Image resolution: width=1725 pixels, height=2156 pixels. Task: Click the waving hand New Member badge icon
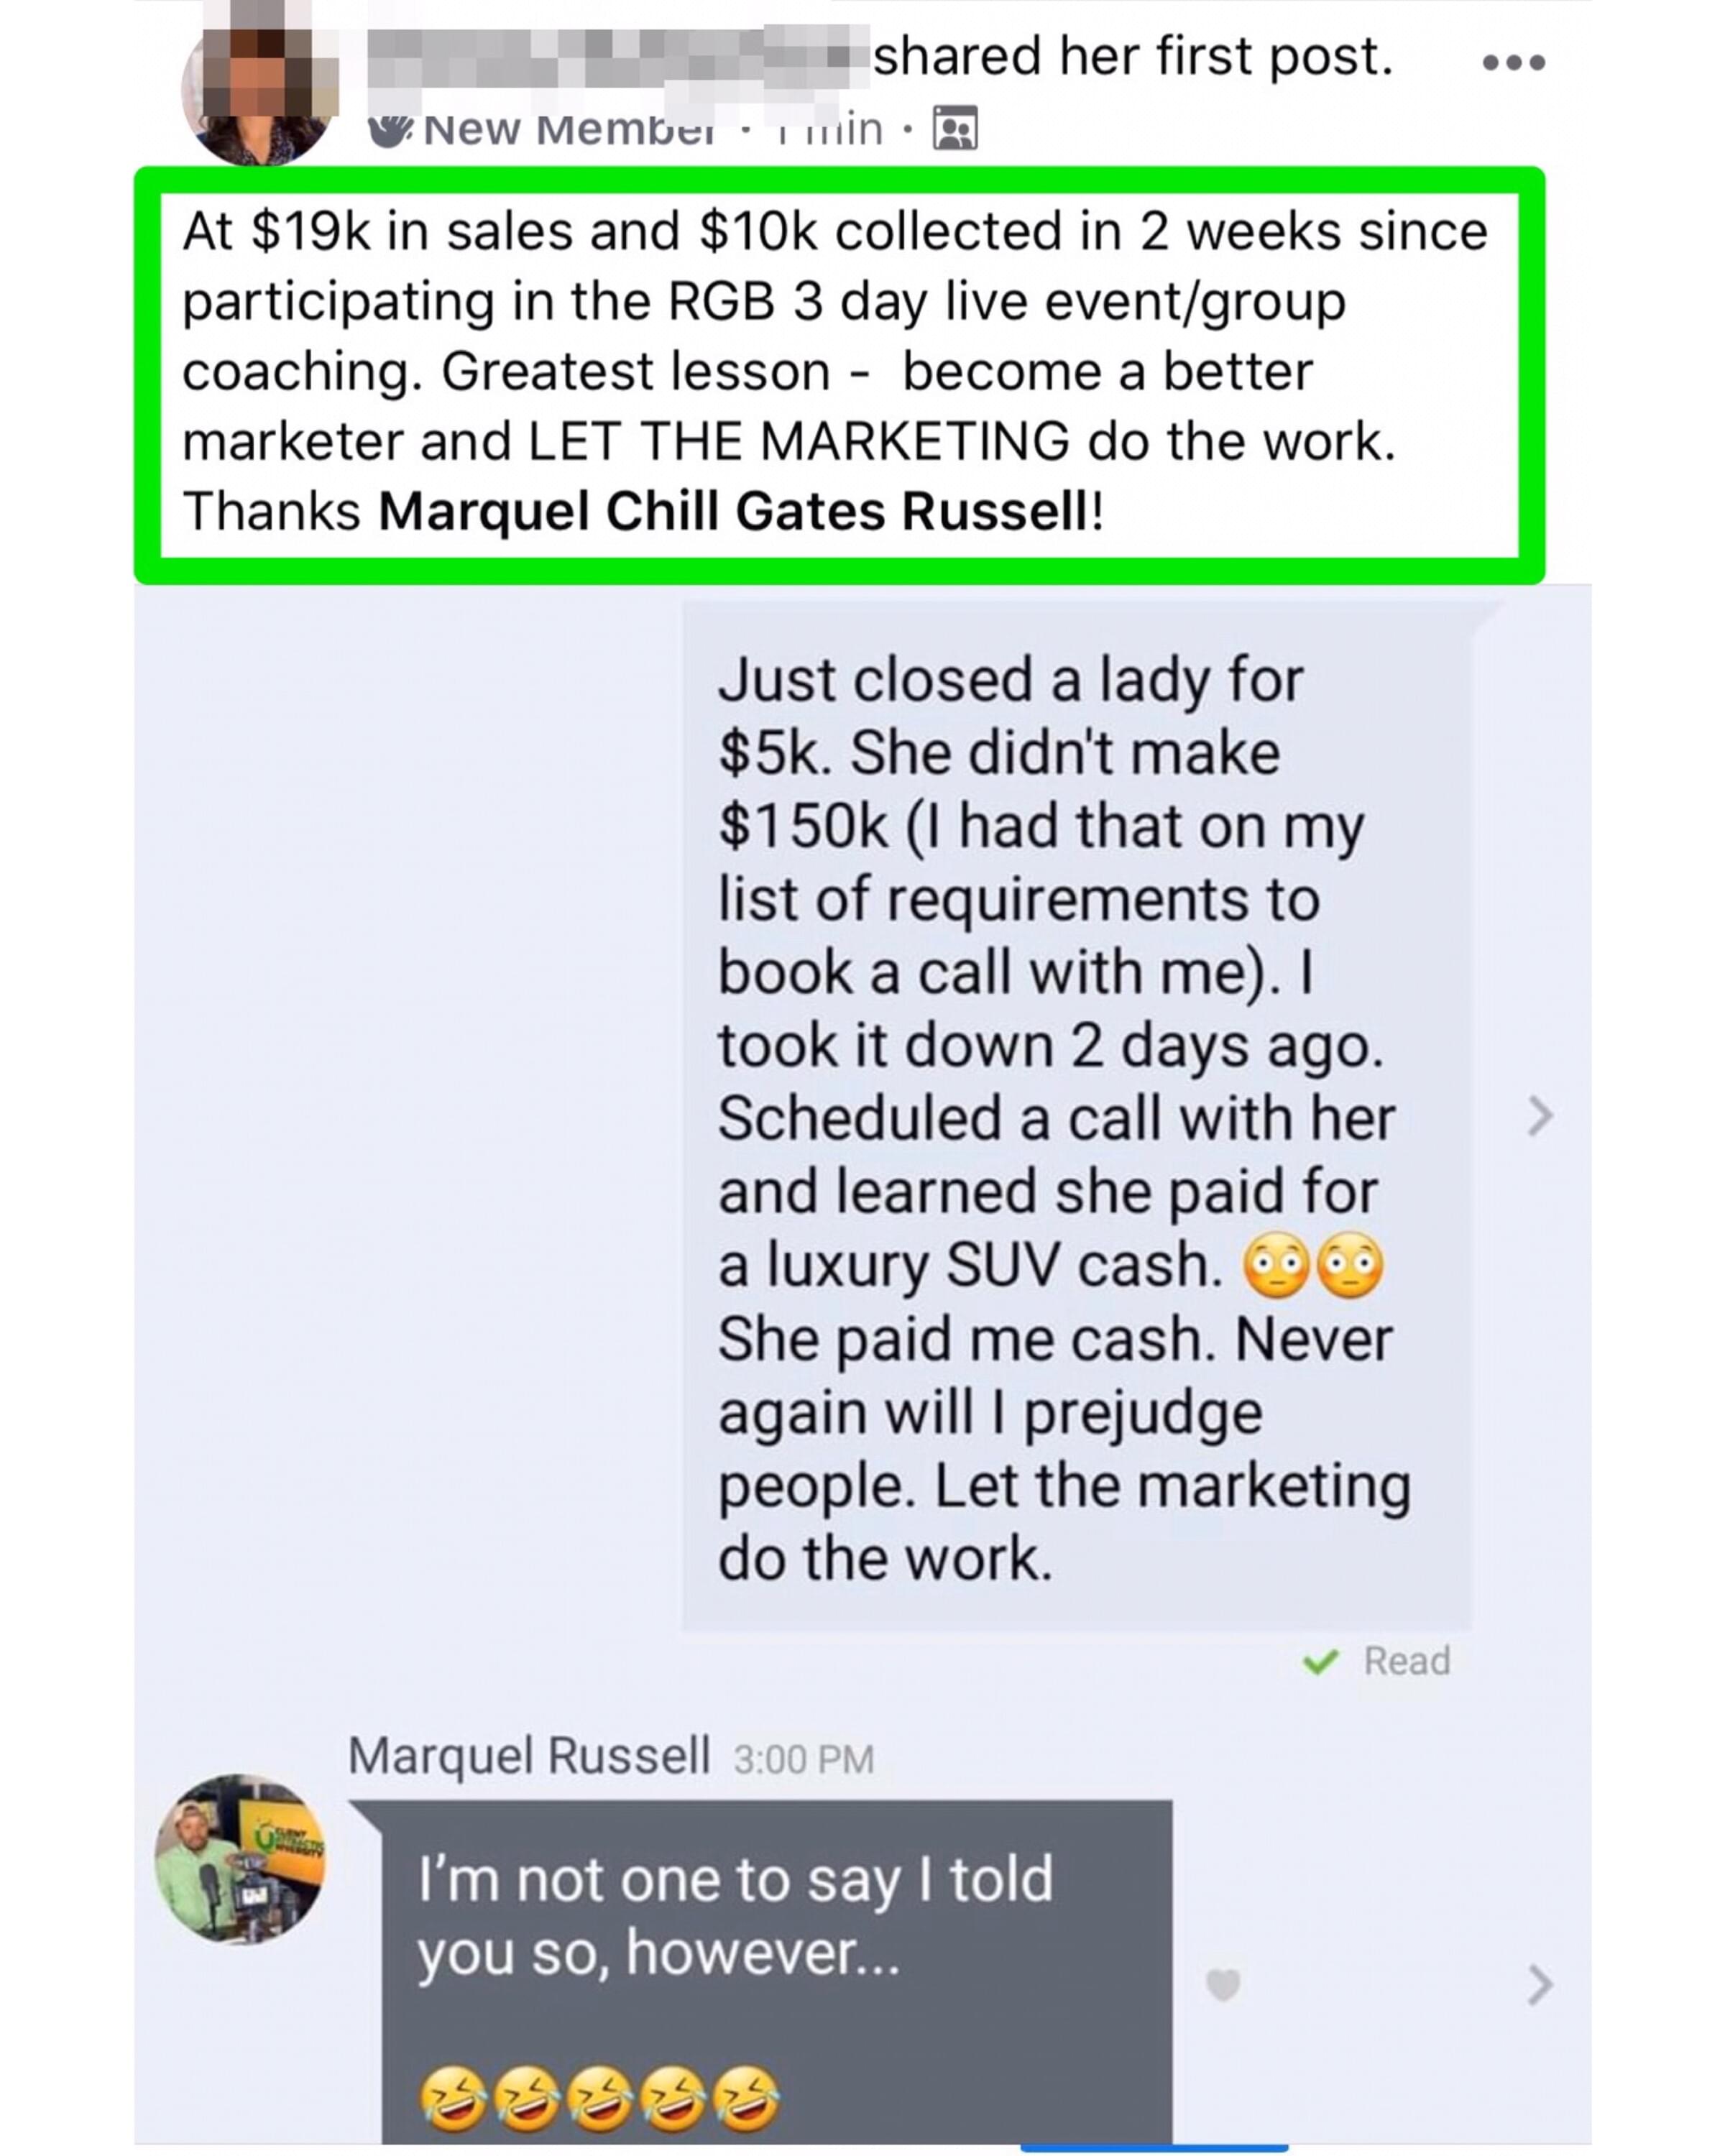(x=391, y=129)
